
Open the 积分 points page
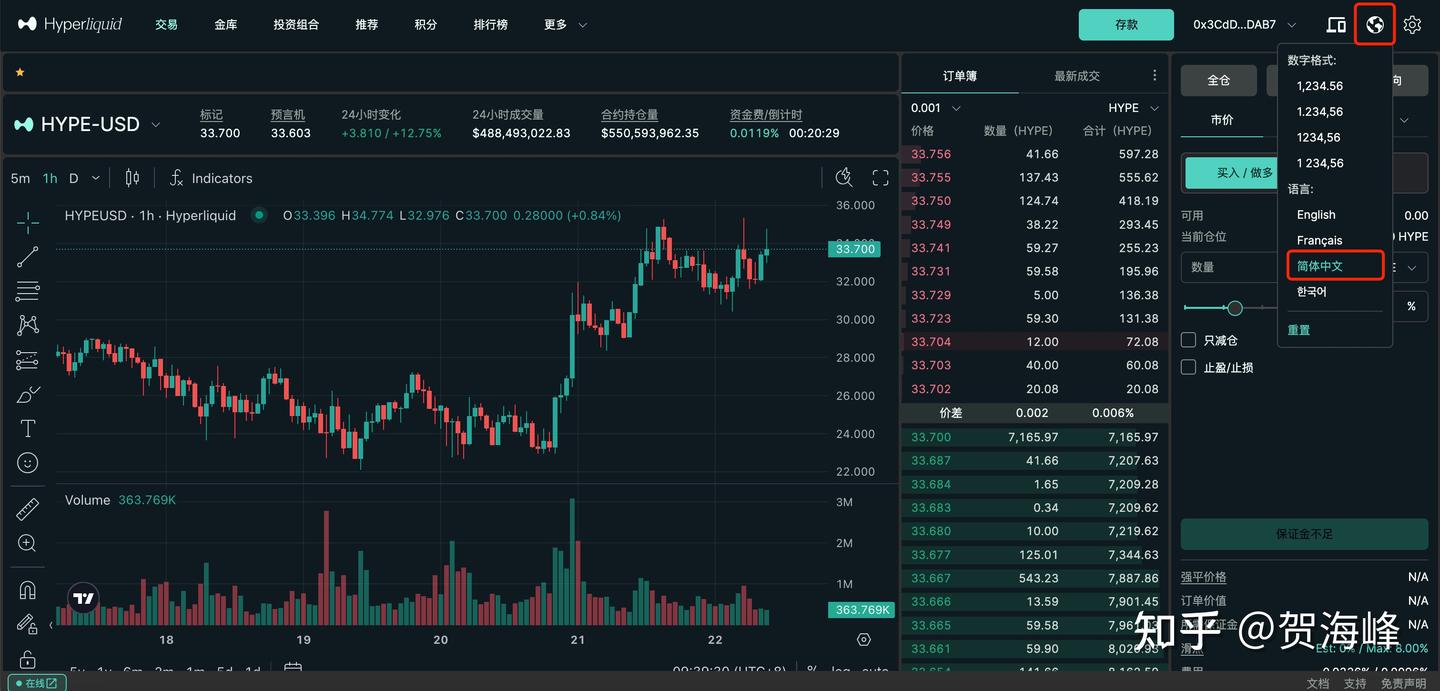point(426,24)
